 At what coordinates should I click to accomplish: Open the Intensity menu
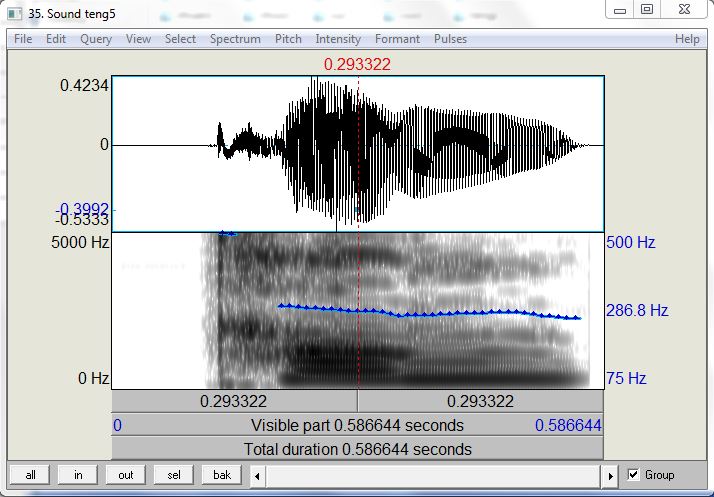338,39
